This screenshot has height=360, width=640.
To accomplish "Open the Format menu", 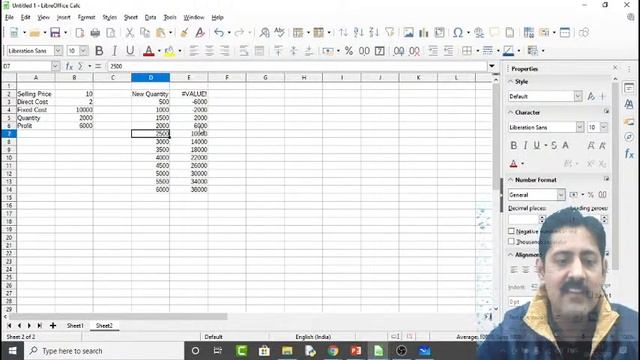I will [86, 17].
